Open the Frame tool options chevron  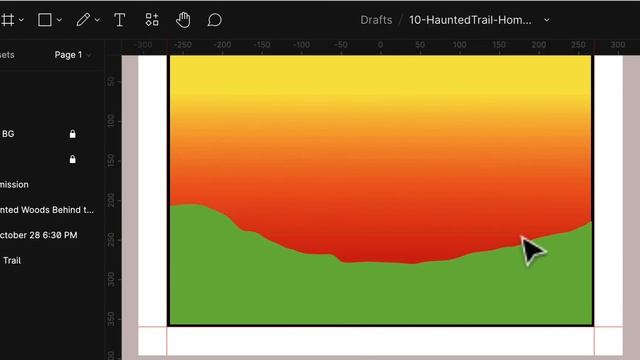coord(21,20)
